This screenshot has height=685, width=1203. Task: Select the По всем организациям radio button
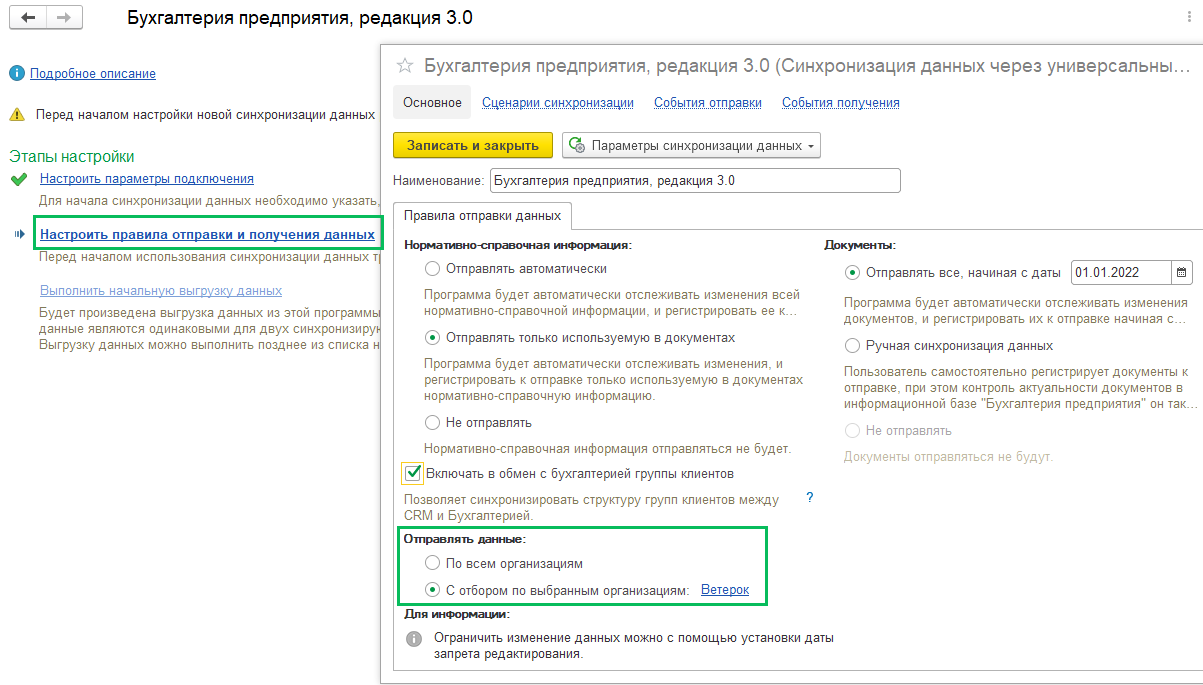click(432, 563)
